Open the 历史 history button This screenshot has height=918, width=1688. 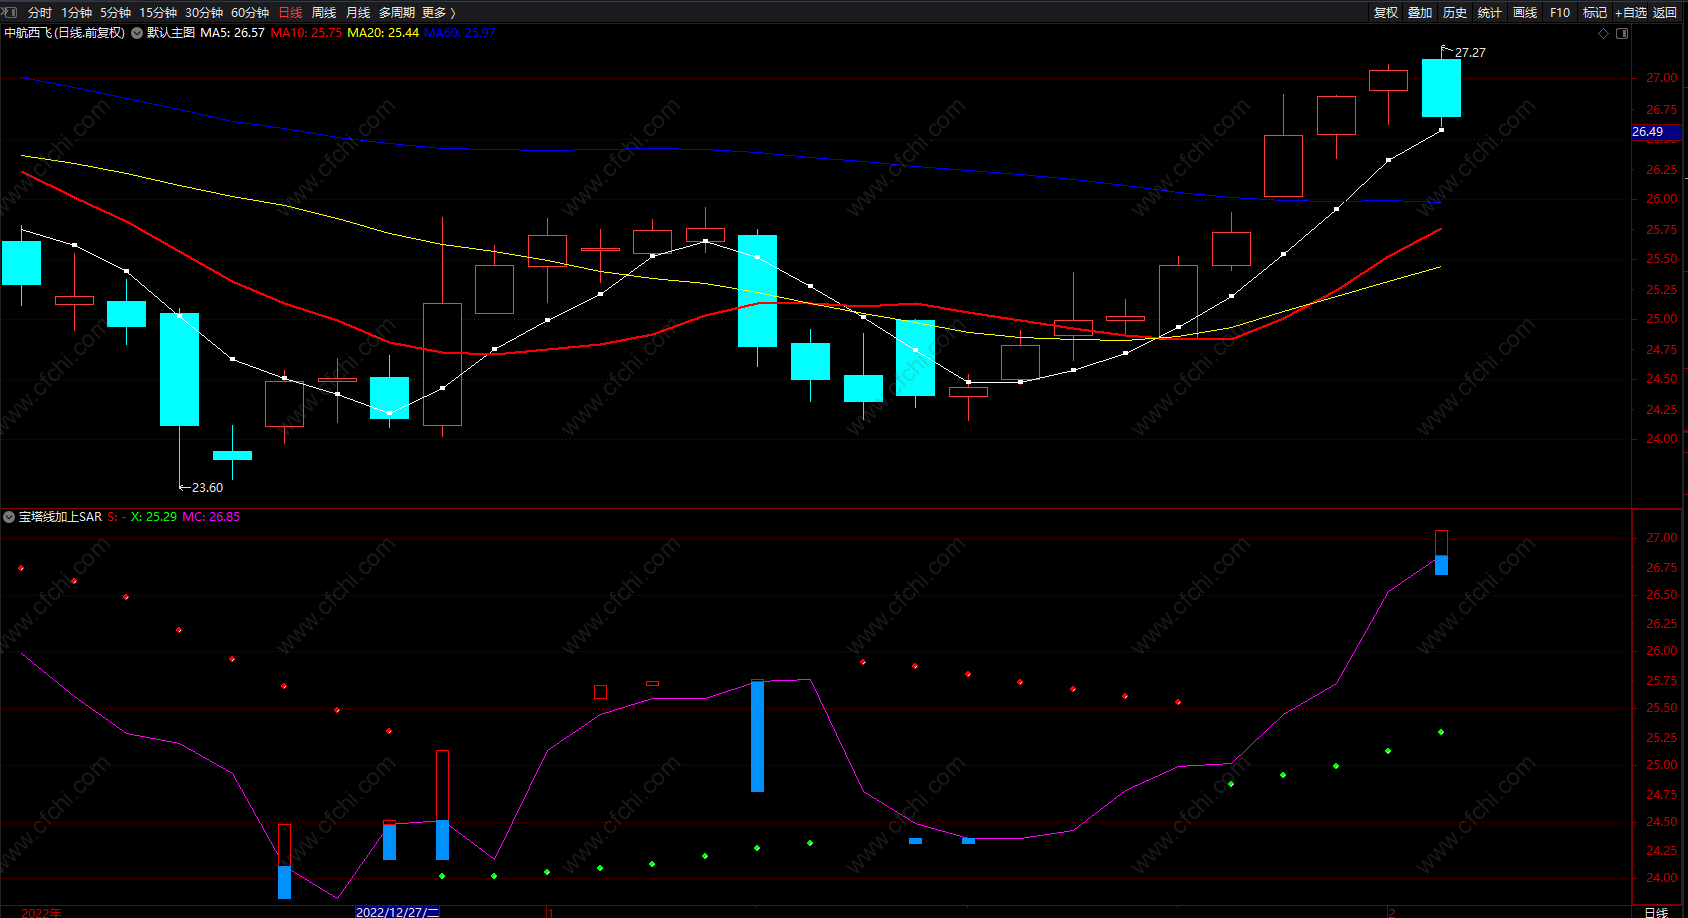click(x=1455, y=13)
